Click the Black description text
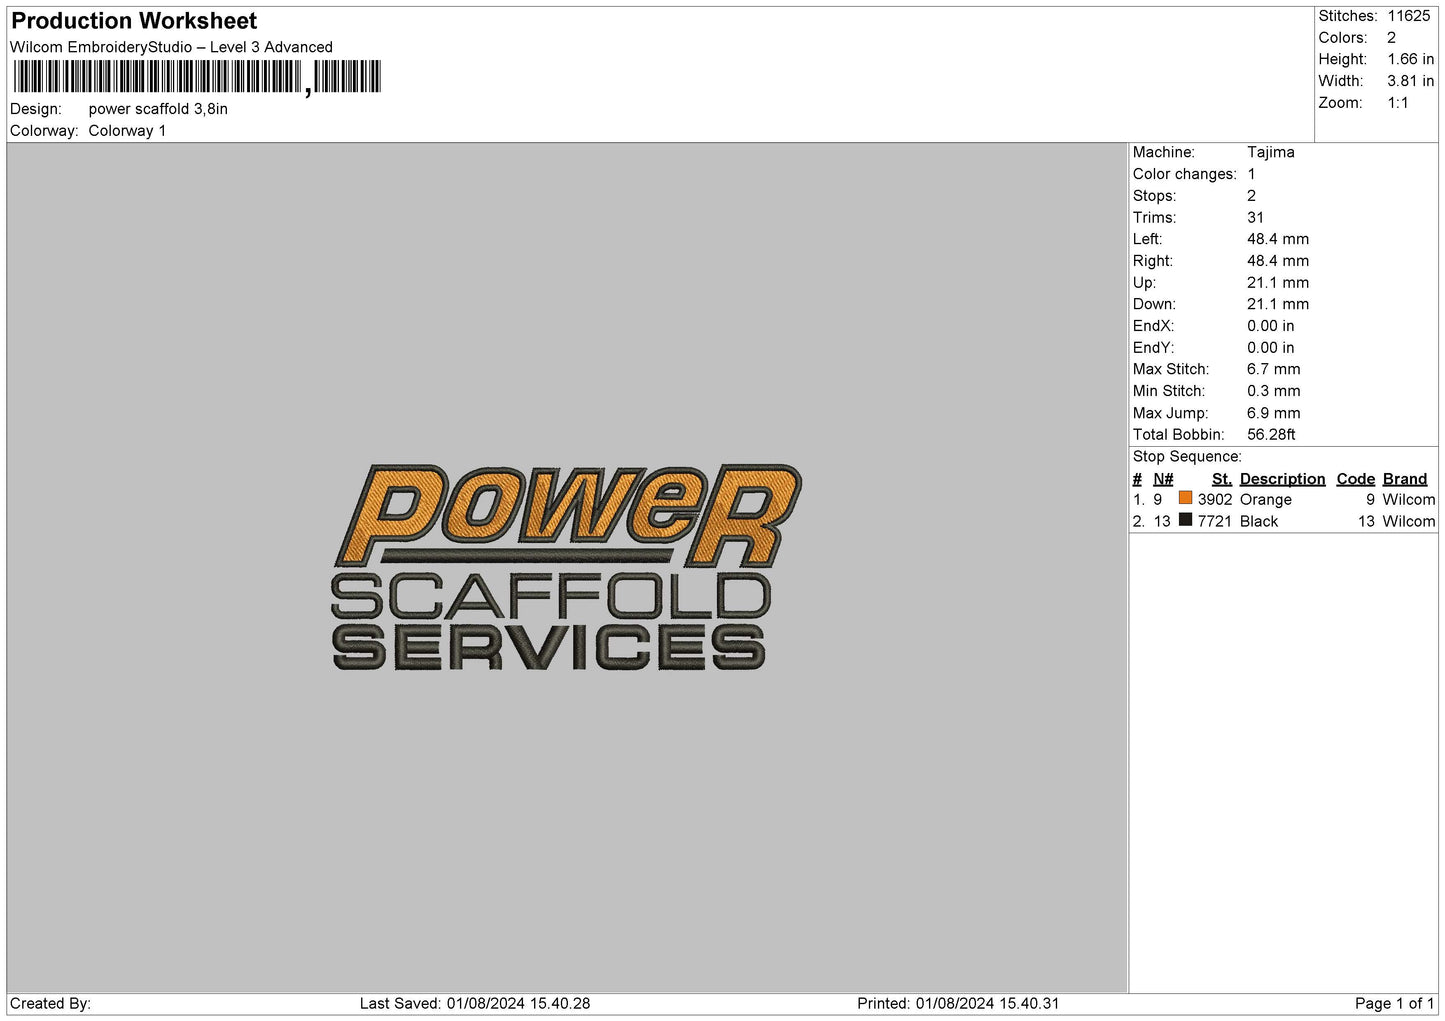The image size is (1445, 1021). click(x=1259, y=522)
